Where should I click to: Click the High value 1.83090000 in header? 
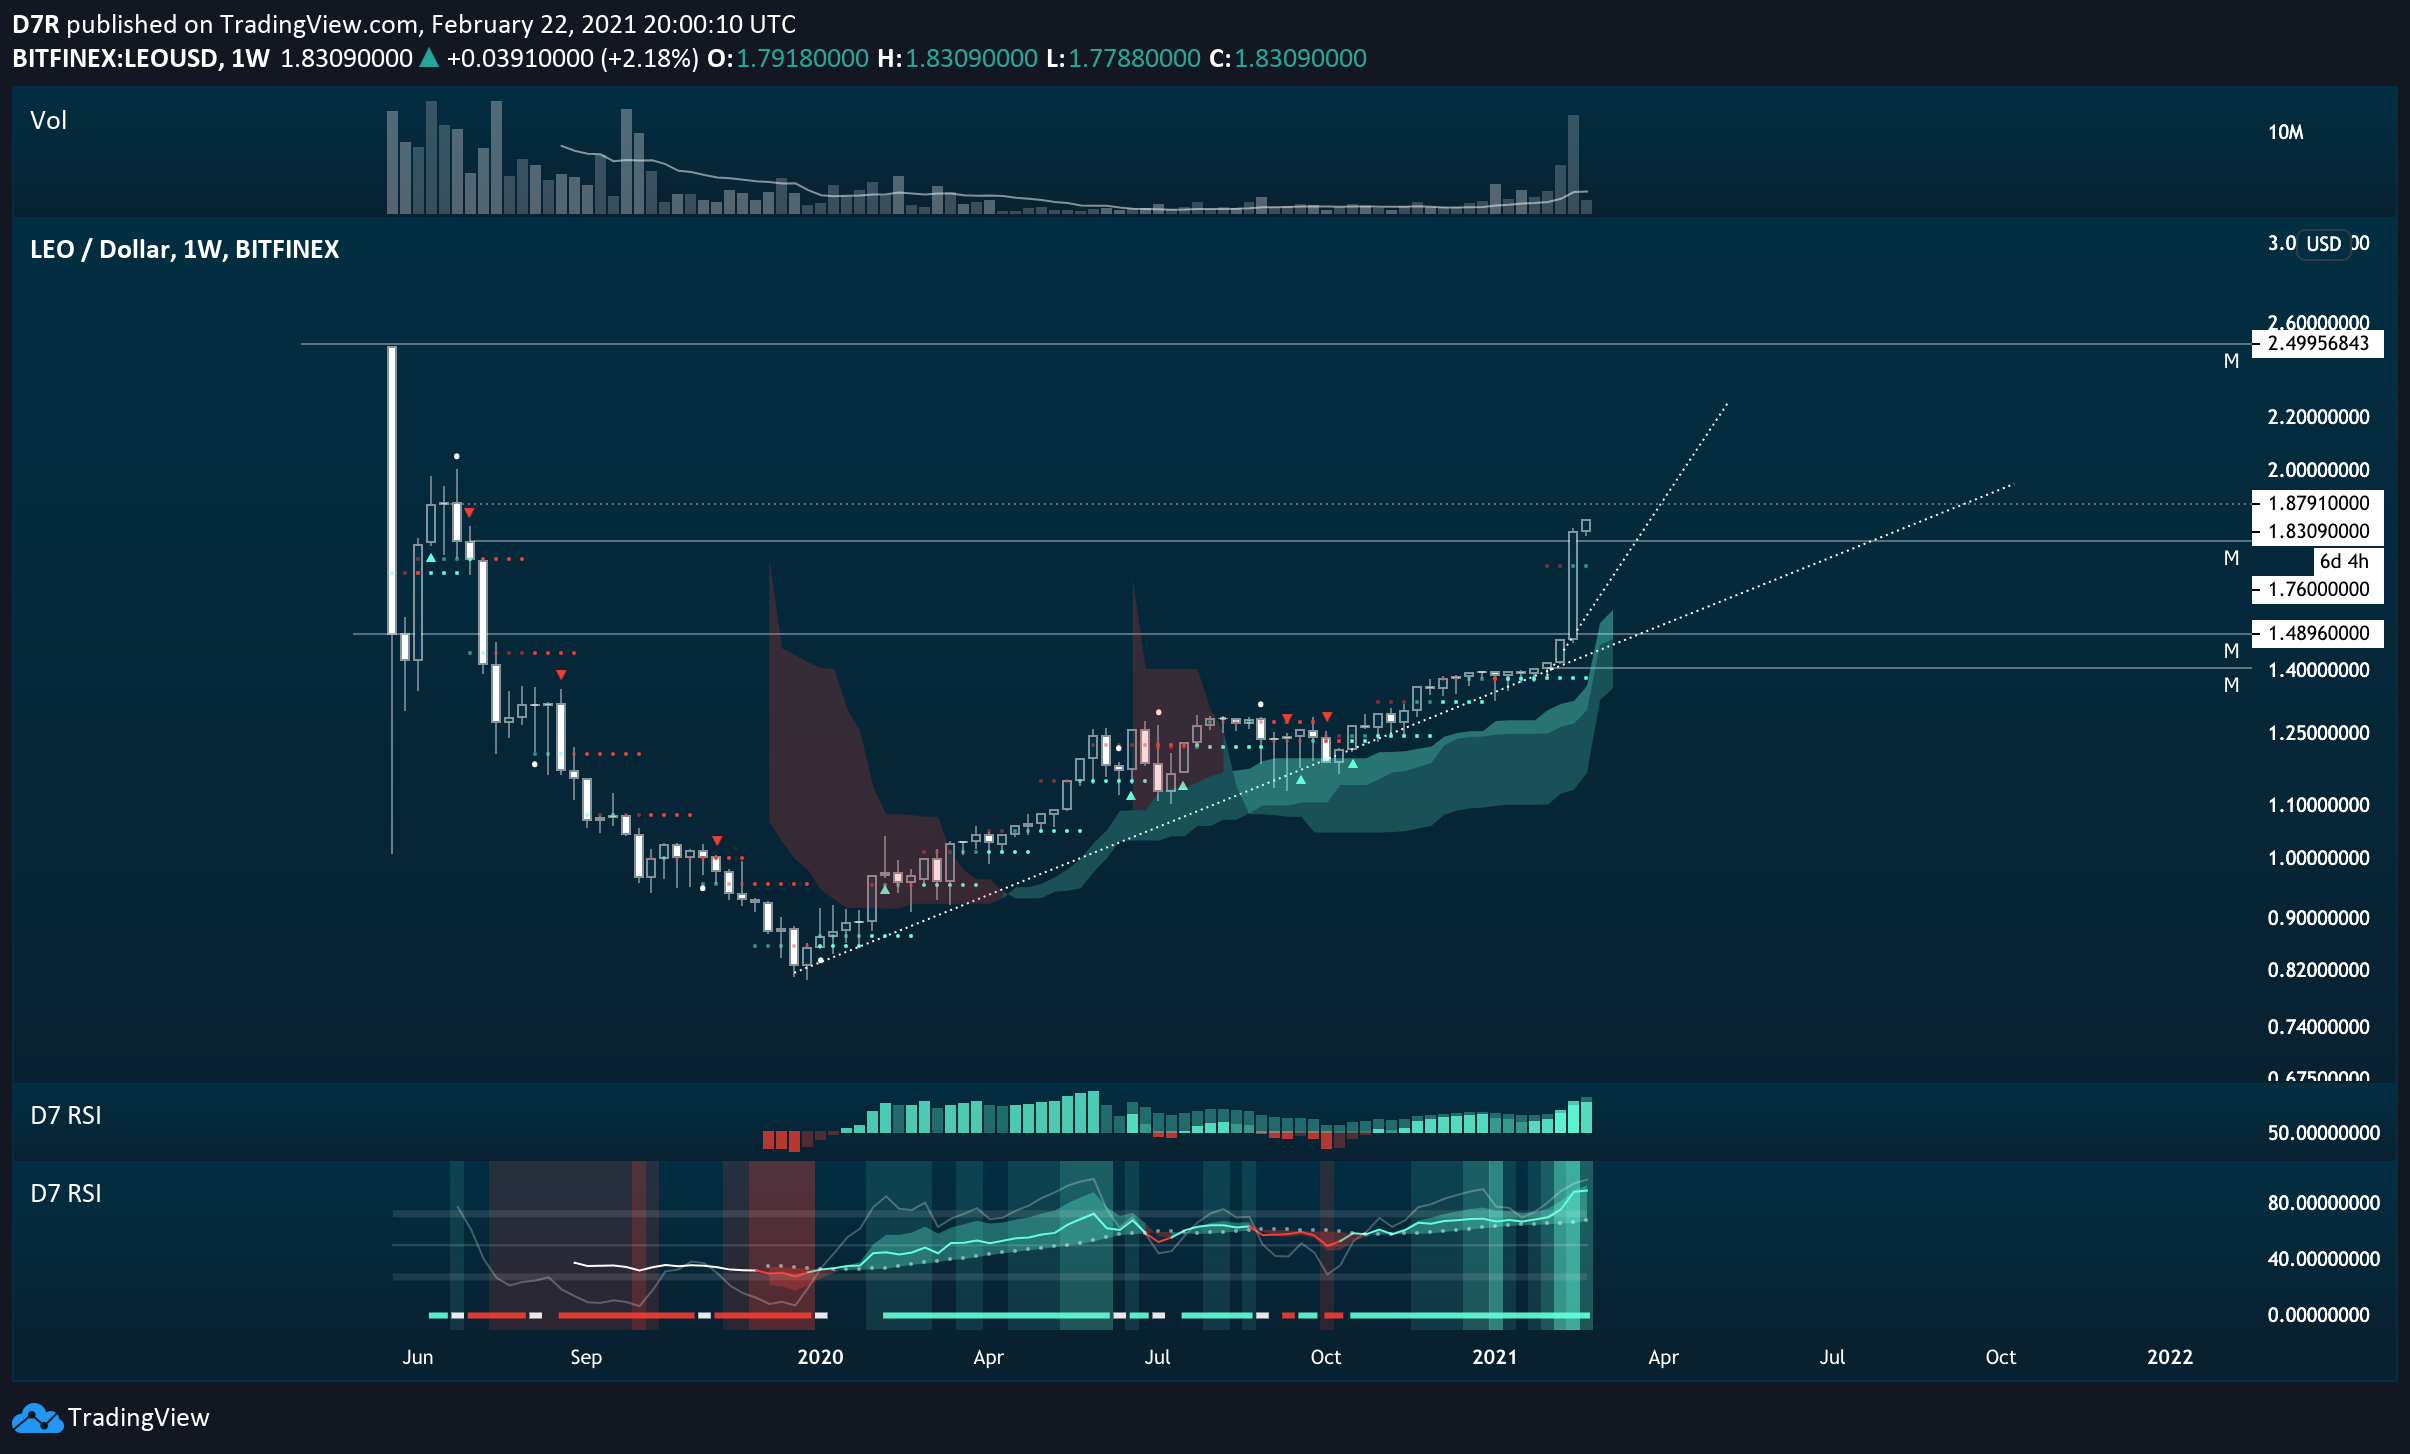[x=971, y=58]
